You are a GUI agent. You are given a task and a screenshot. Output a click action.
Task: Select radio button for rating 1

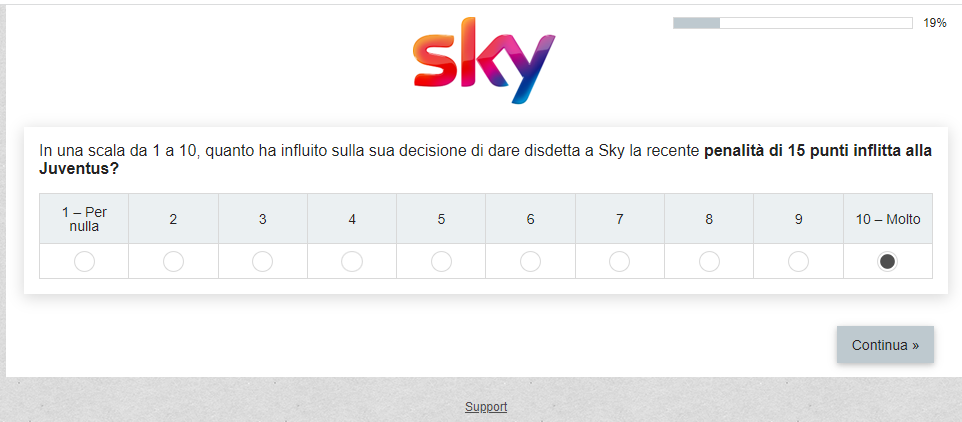84,262
